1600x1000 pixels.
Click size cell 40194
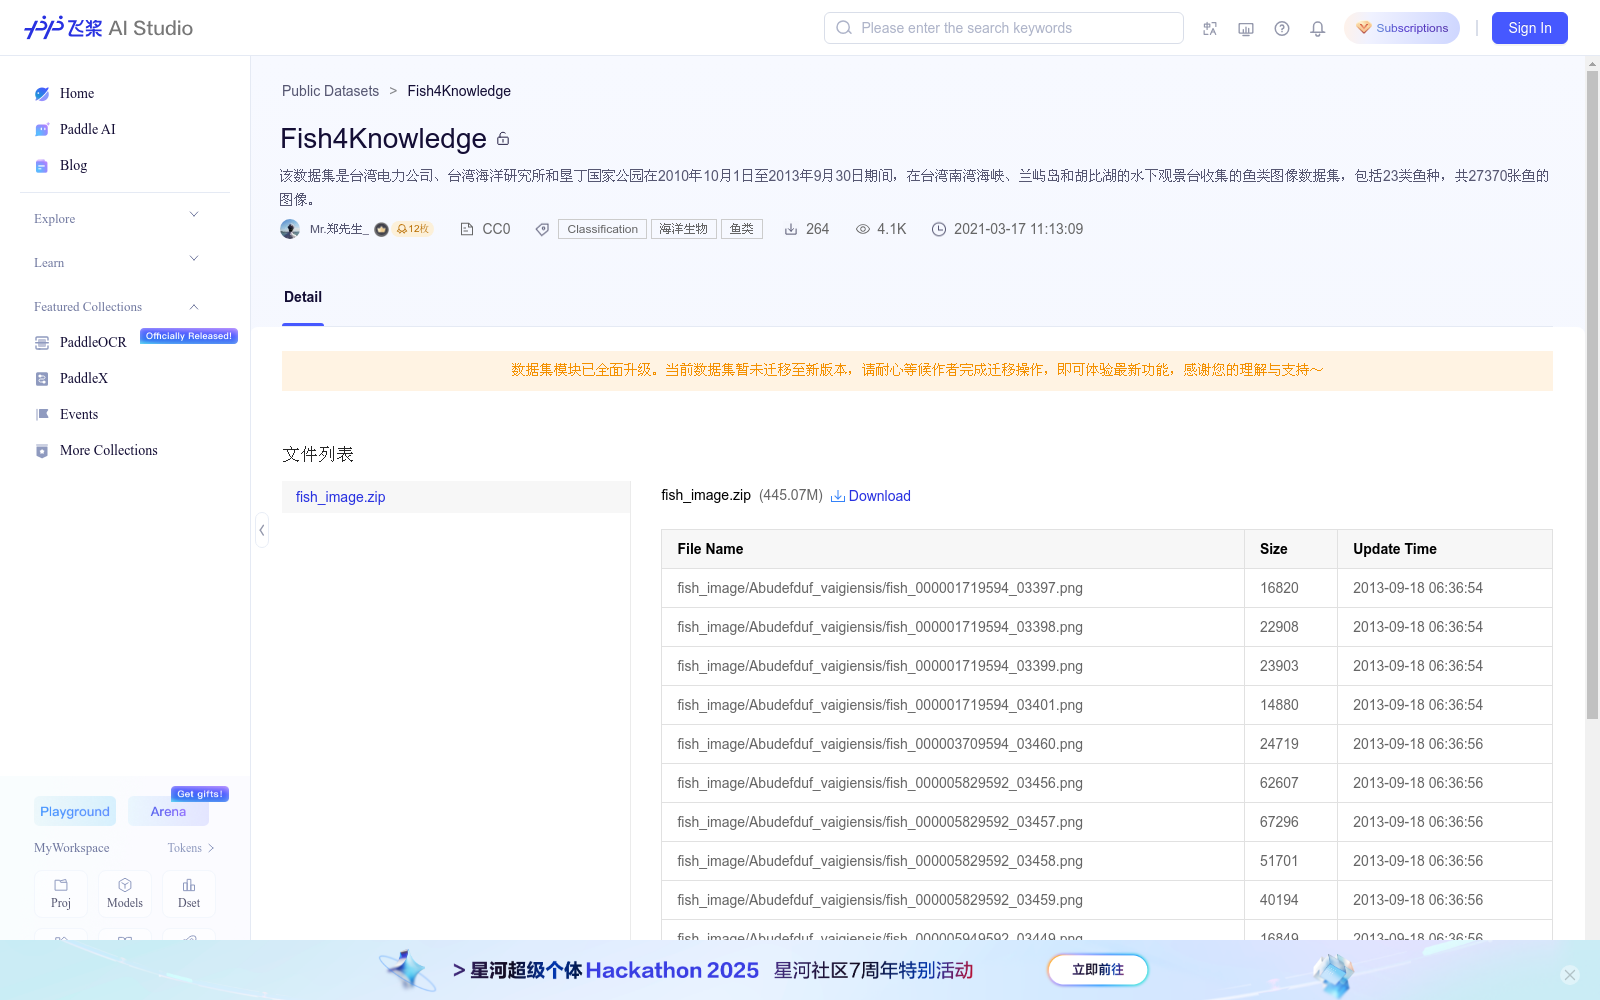pyautogui.click(x=1291, y=900)
